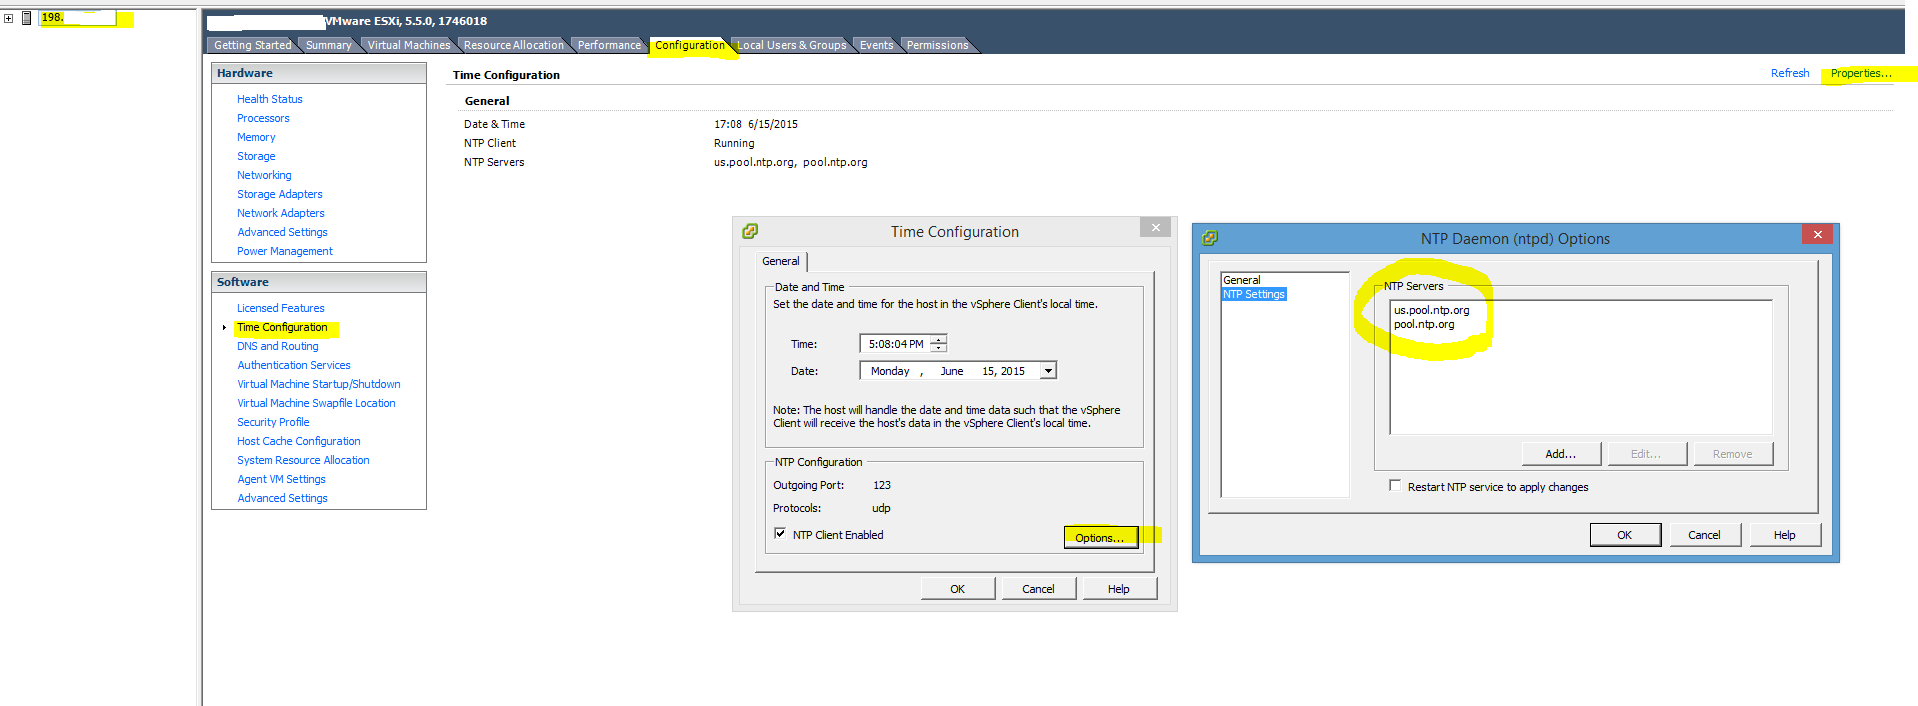The image size is (1918, 706).
Task: Close the Time Configuration dialog with X
Action: tap(1155, 227)
